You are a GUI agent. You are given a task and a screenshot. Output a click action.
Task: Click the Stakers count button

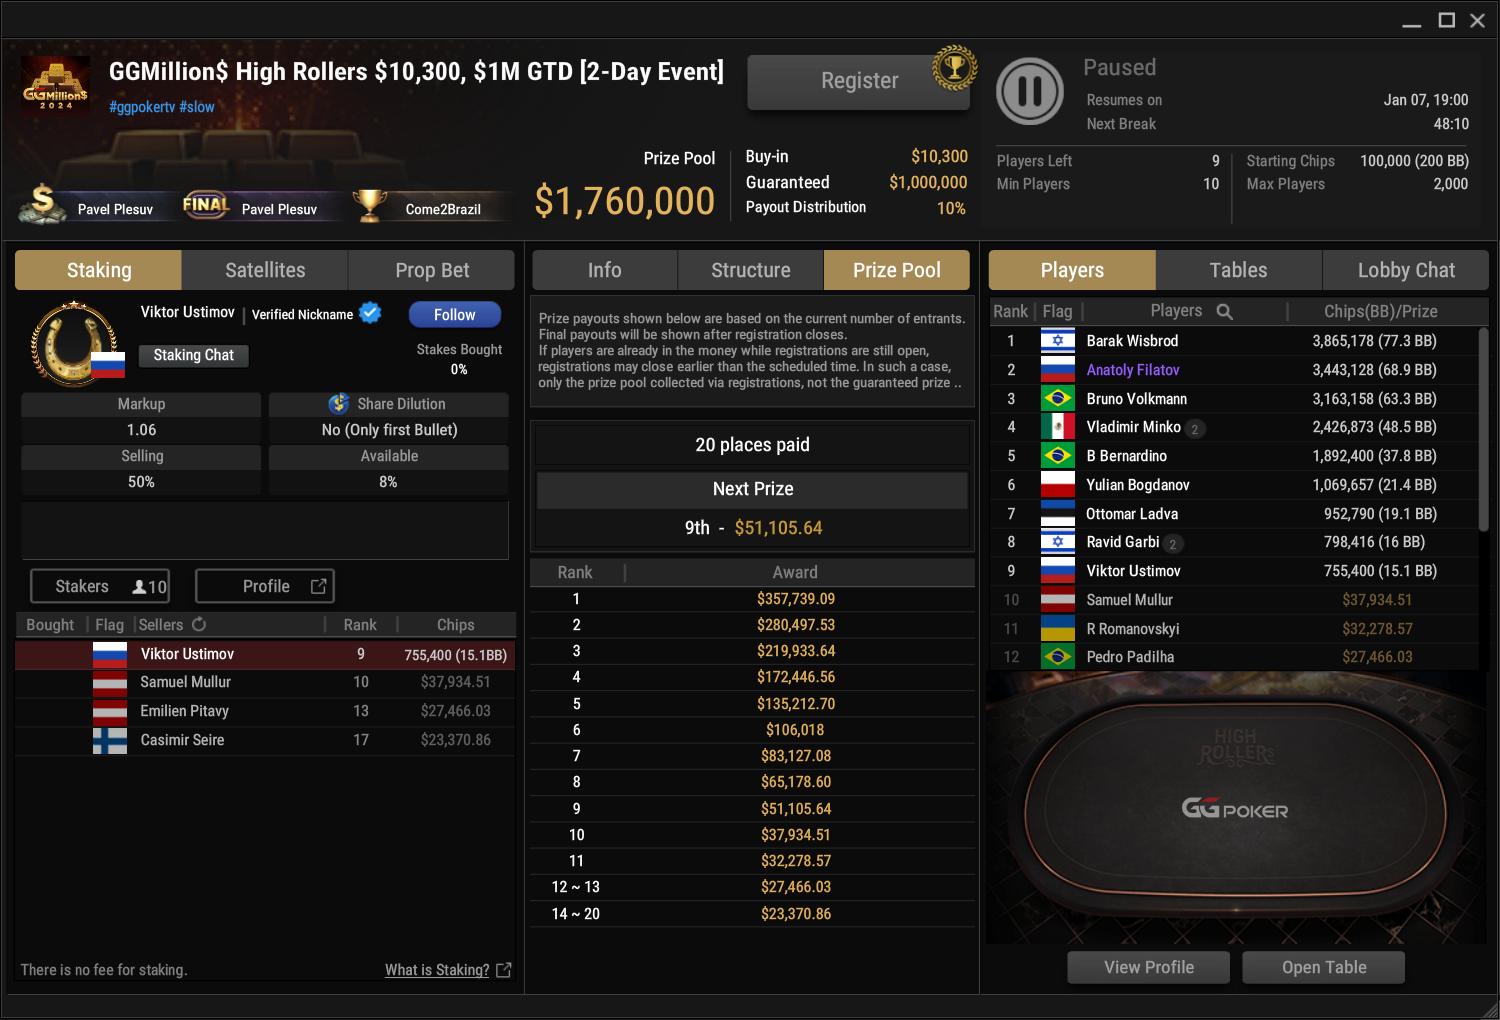(x=100, y=586)
